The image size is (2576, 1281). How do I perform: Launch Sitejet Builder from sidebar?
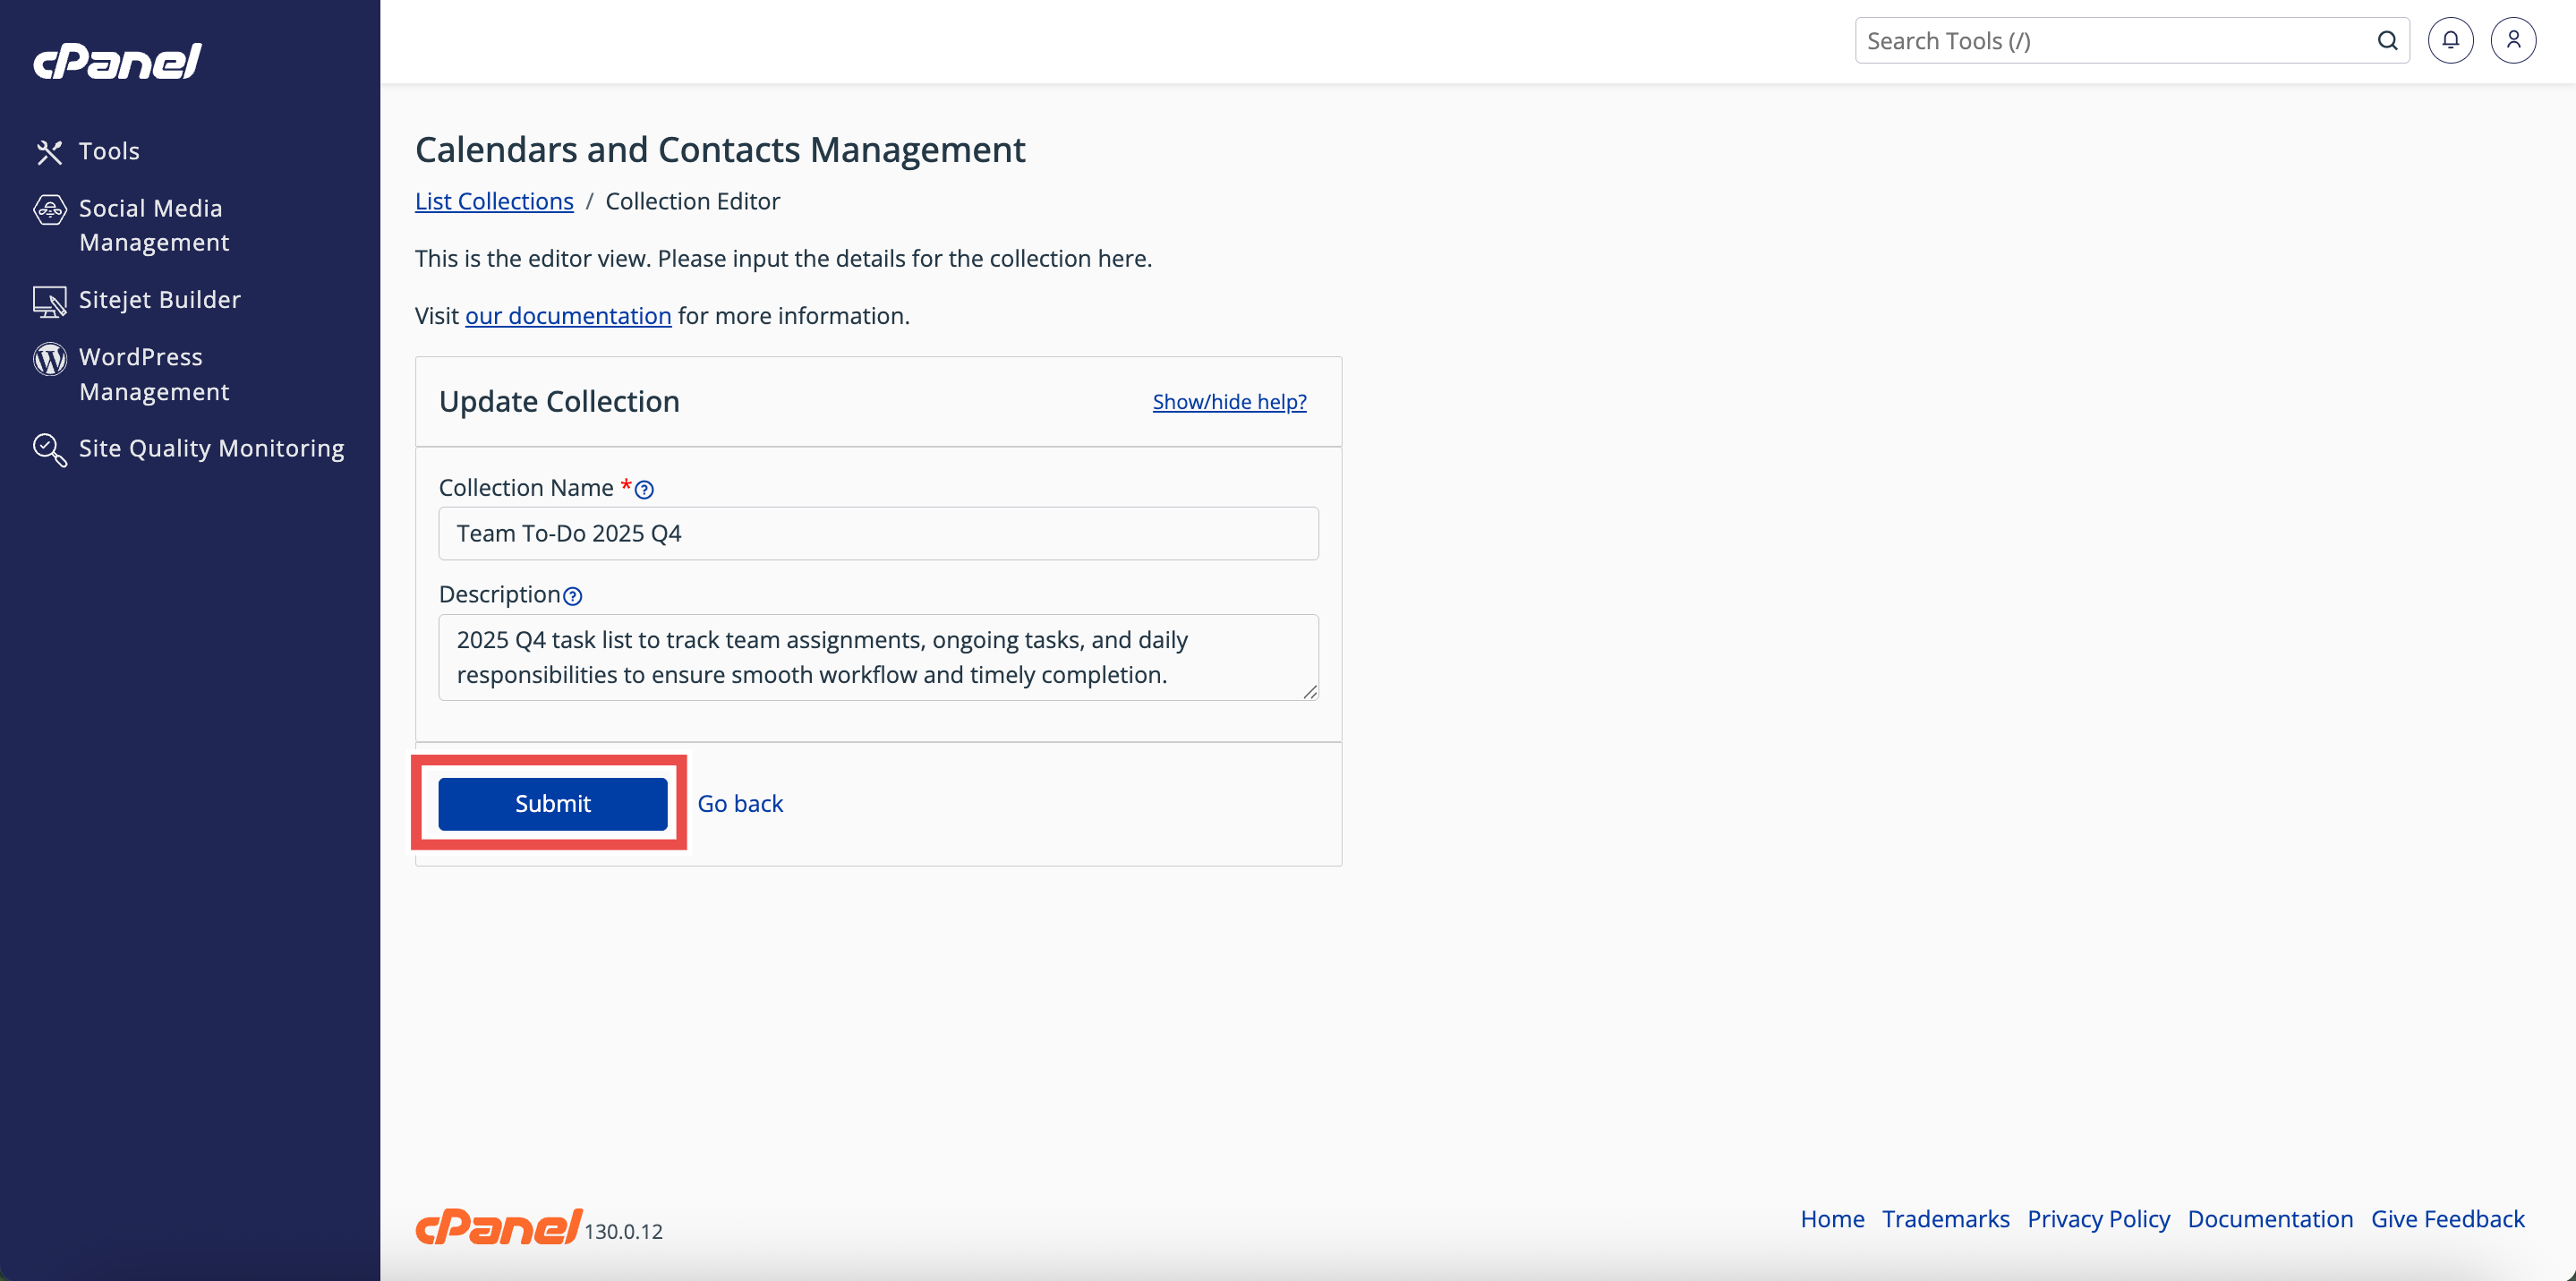point(159,300)
